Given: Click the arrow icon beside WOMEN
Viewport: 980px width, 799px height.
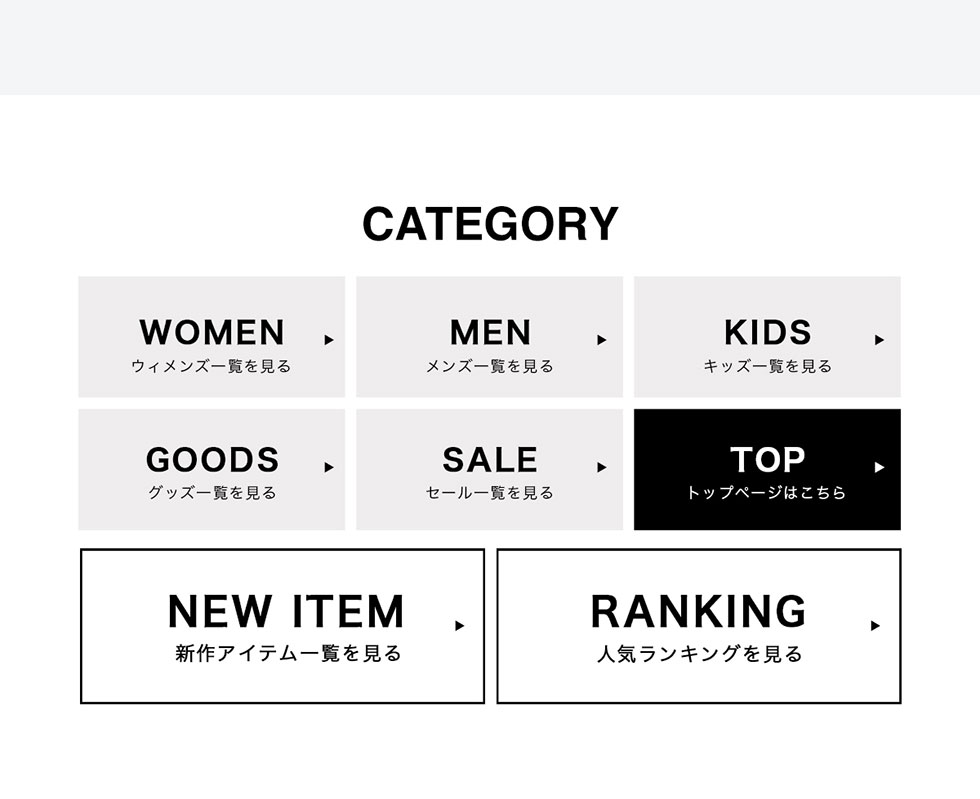Looking at the screenshot, I should click(x=329, y=340).
